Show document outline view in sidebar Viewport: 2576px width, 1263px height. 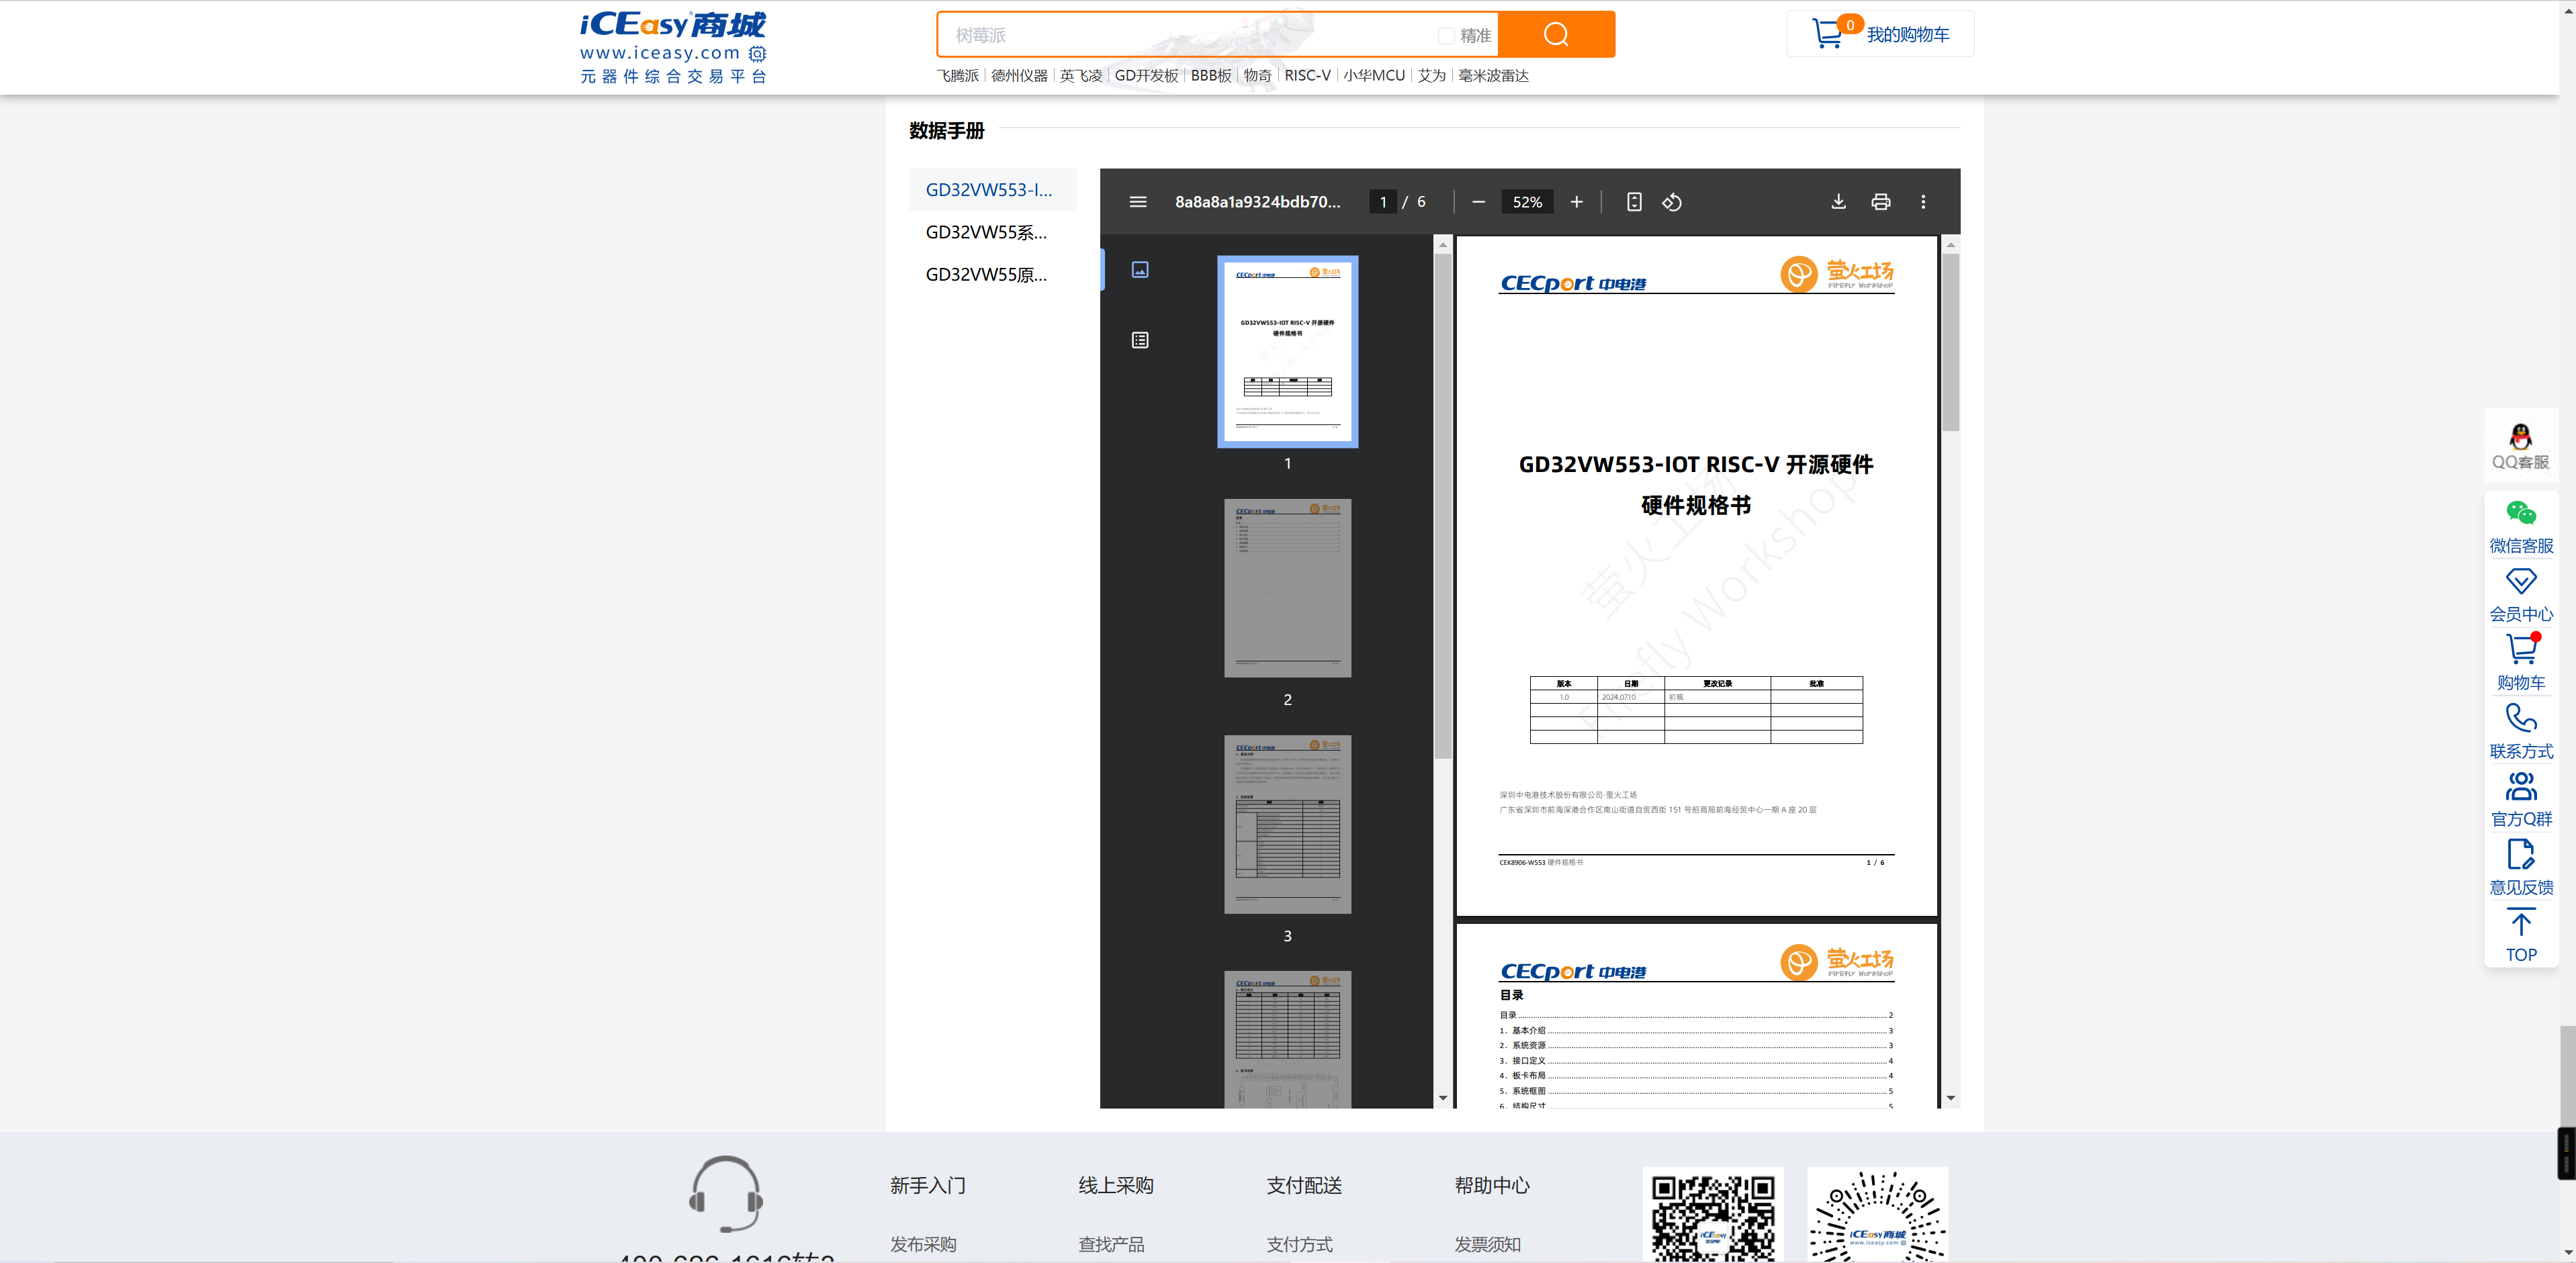tap(1139, 340)
